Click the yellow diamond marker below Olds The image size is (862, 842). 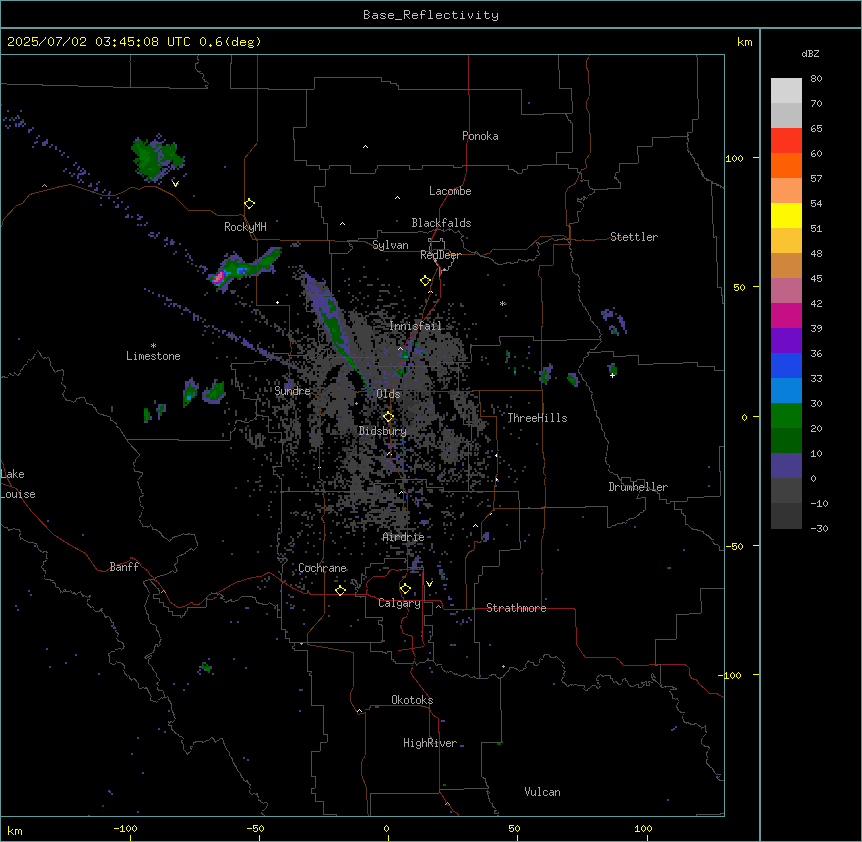[x=388, y=417]
